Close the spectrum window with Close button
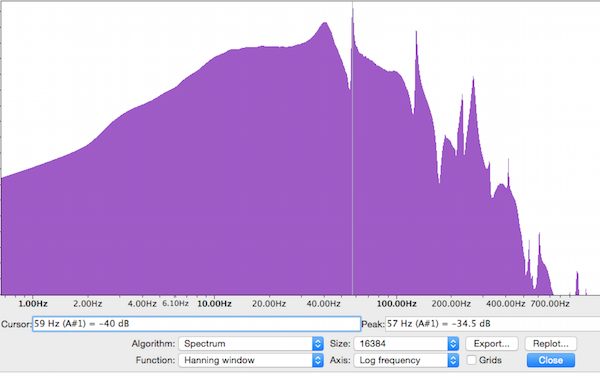Image resolution: width=600 pixels, height=373 pixels. coord(551,360)
